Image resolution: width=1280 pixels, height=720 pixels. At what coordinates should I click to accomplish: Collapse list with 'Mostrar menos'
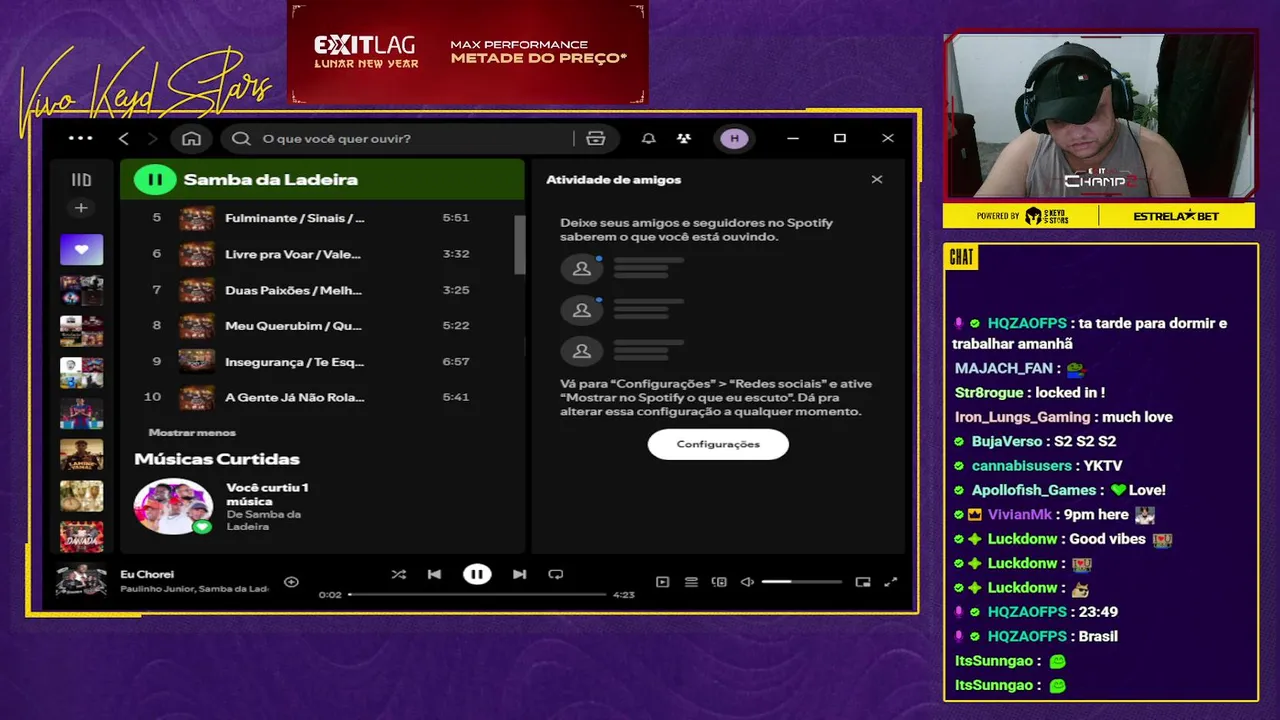click(192, 433)
